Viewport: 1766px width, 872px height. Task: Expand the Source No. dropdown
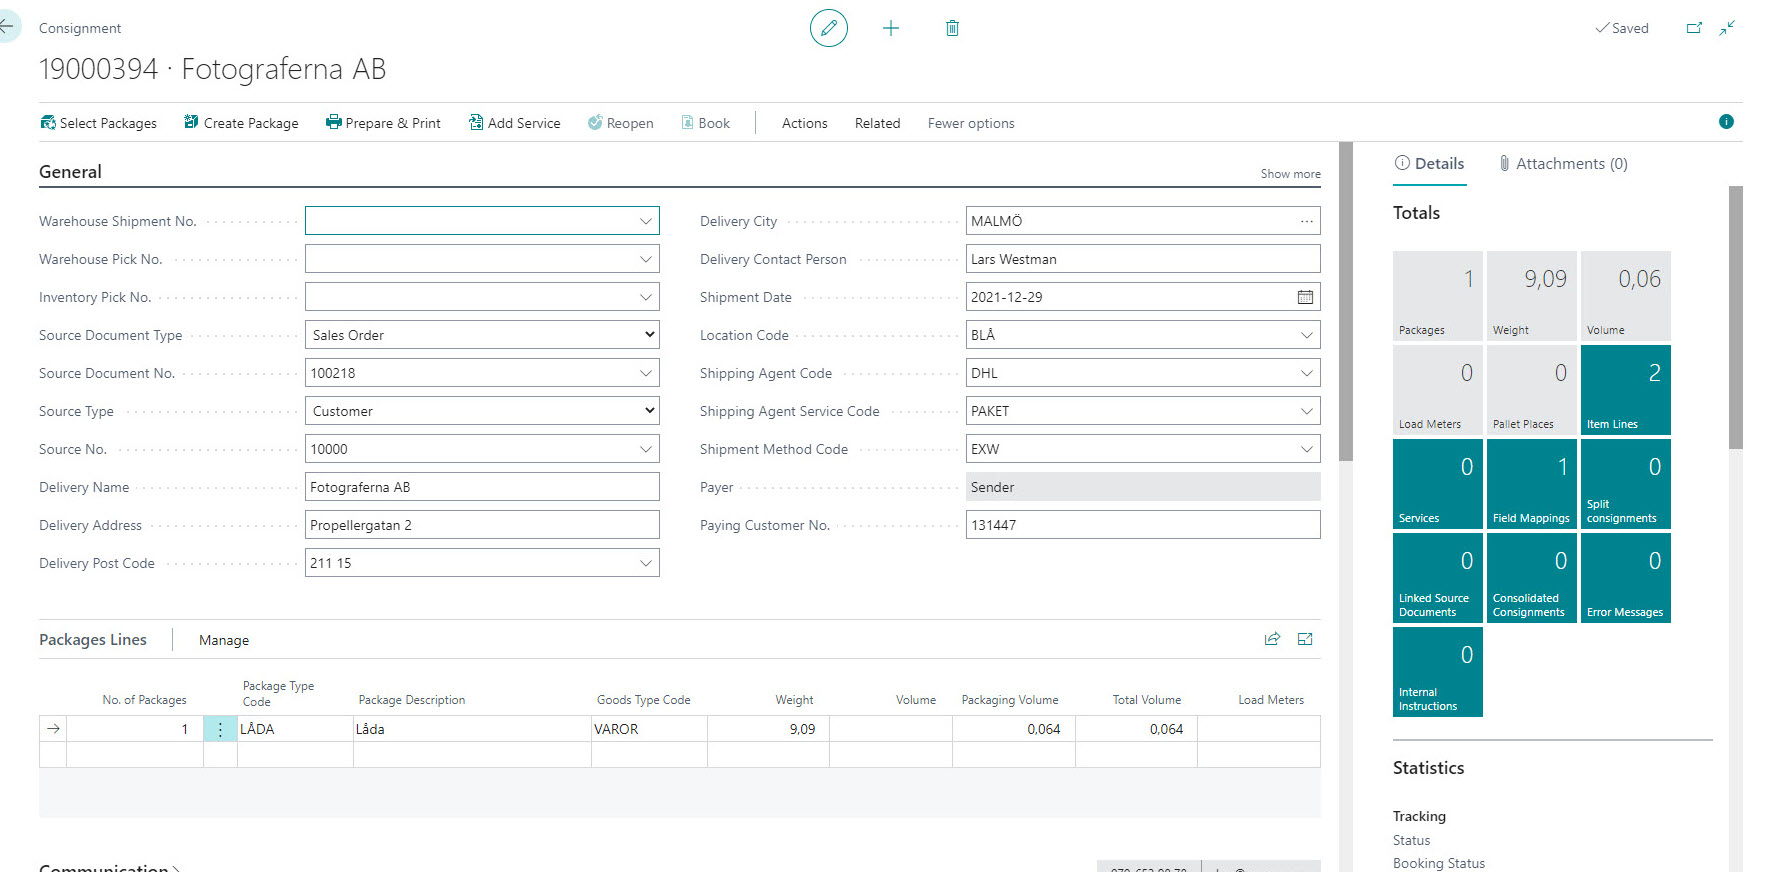click(646, 449)
